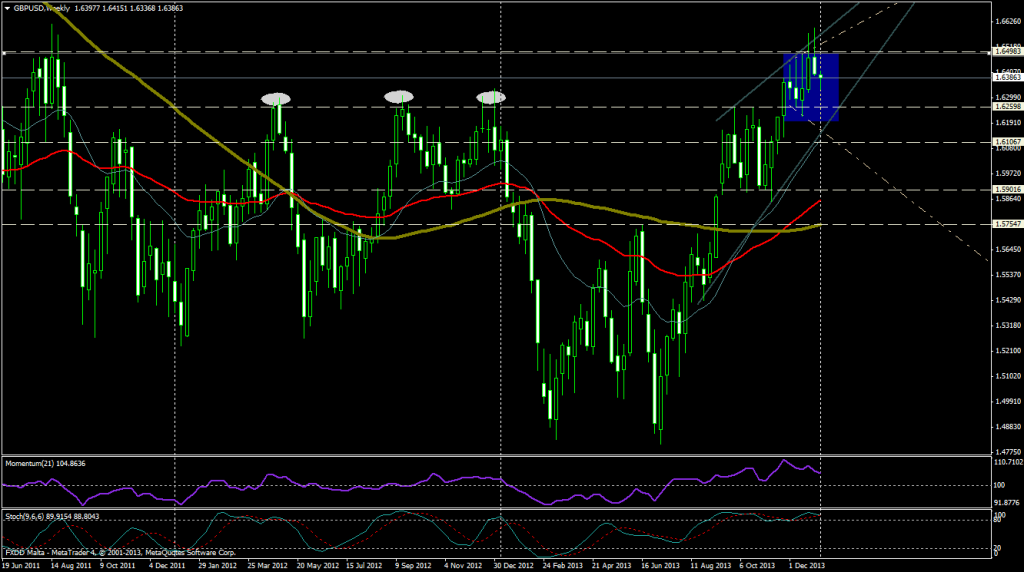Click the current price label 1.63863
Viewport: 1024px width, 572px height.
[x=1005, y=77]
